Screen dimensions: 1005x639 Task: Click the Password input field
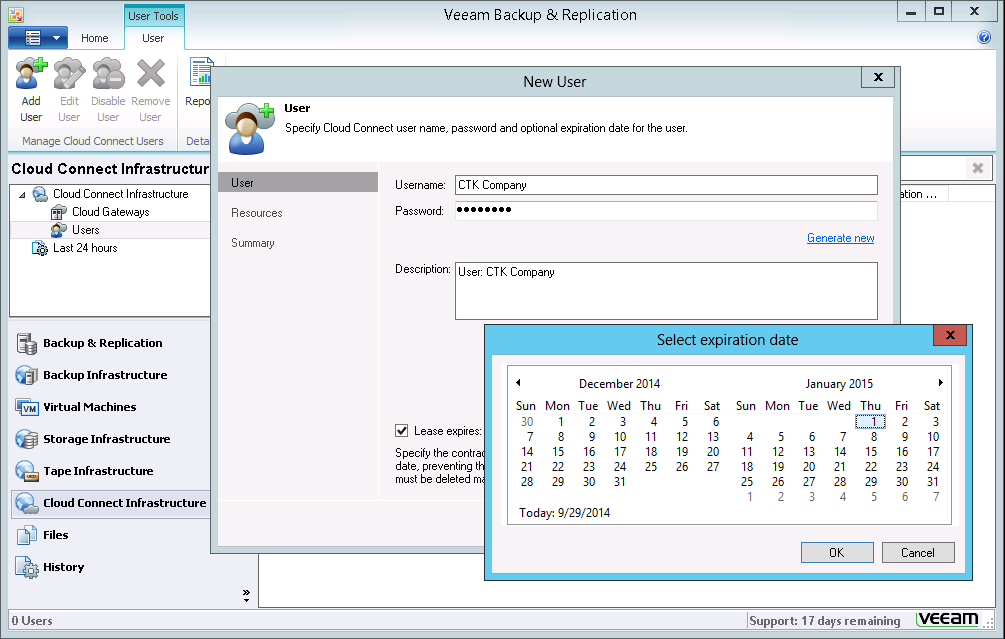pos(666,210)
